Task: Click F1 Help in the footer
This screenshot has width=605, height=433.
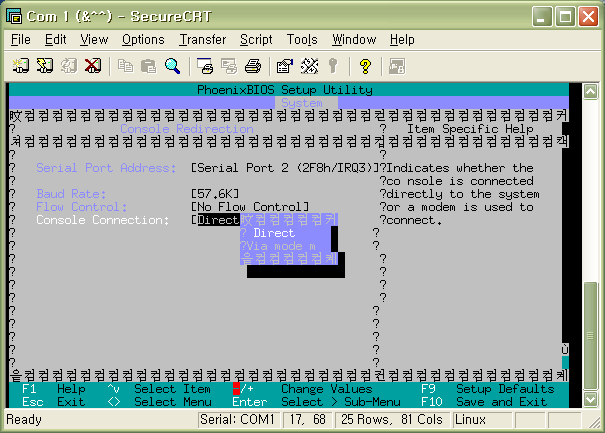Action: pyautogui.click(x=54, y=389)
